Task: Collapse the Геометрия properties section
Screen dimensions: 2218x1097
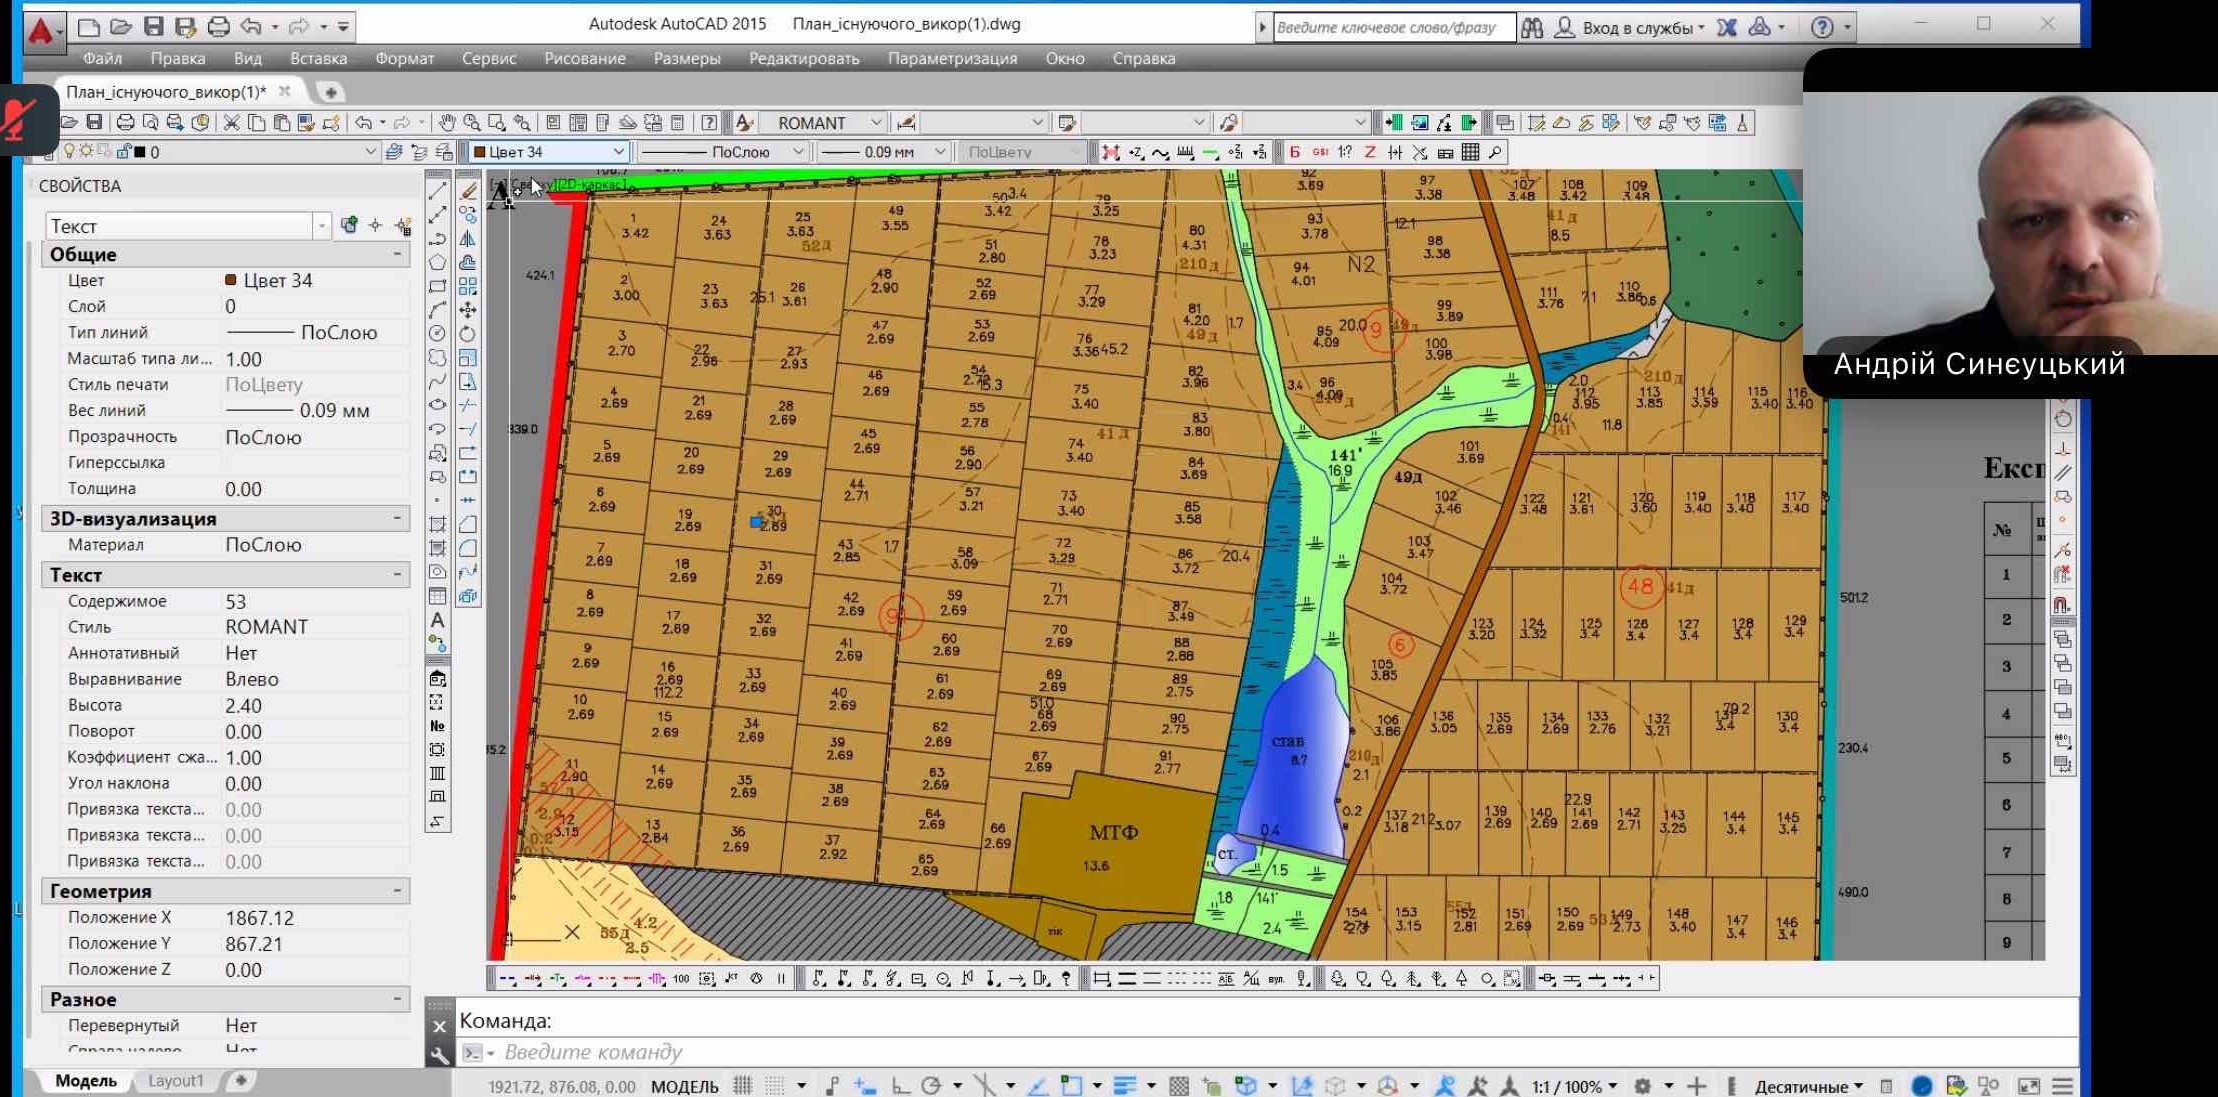Action: click(397, 890)
